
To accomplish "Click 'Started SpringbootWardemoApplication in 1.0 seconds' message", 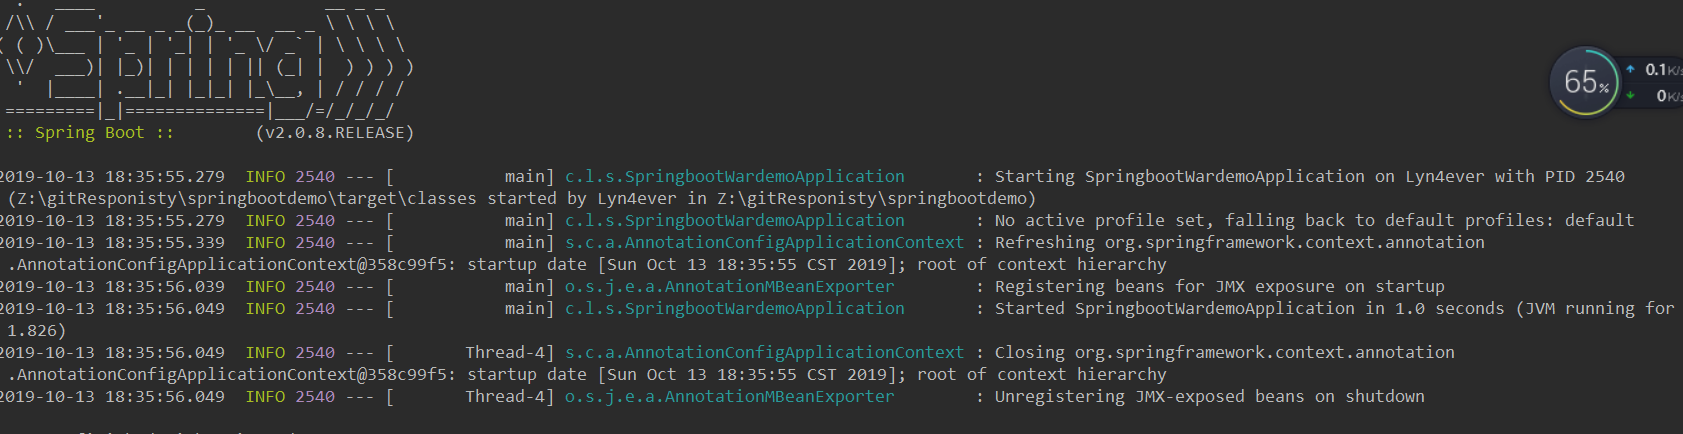I will 1249,308.
